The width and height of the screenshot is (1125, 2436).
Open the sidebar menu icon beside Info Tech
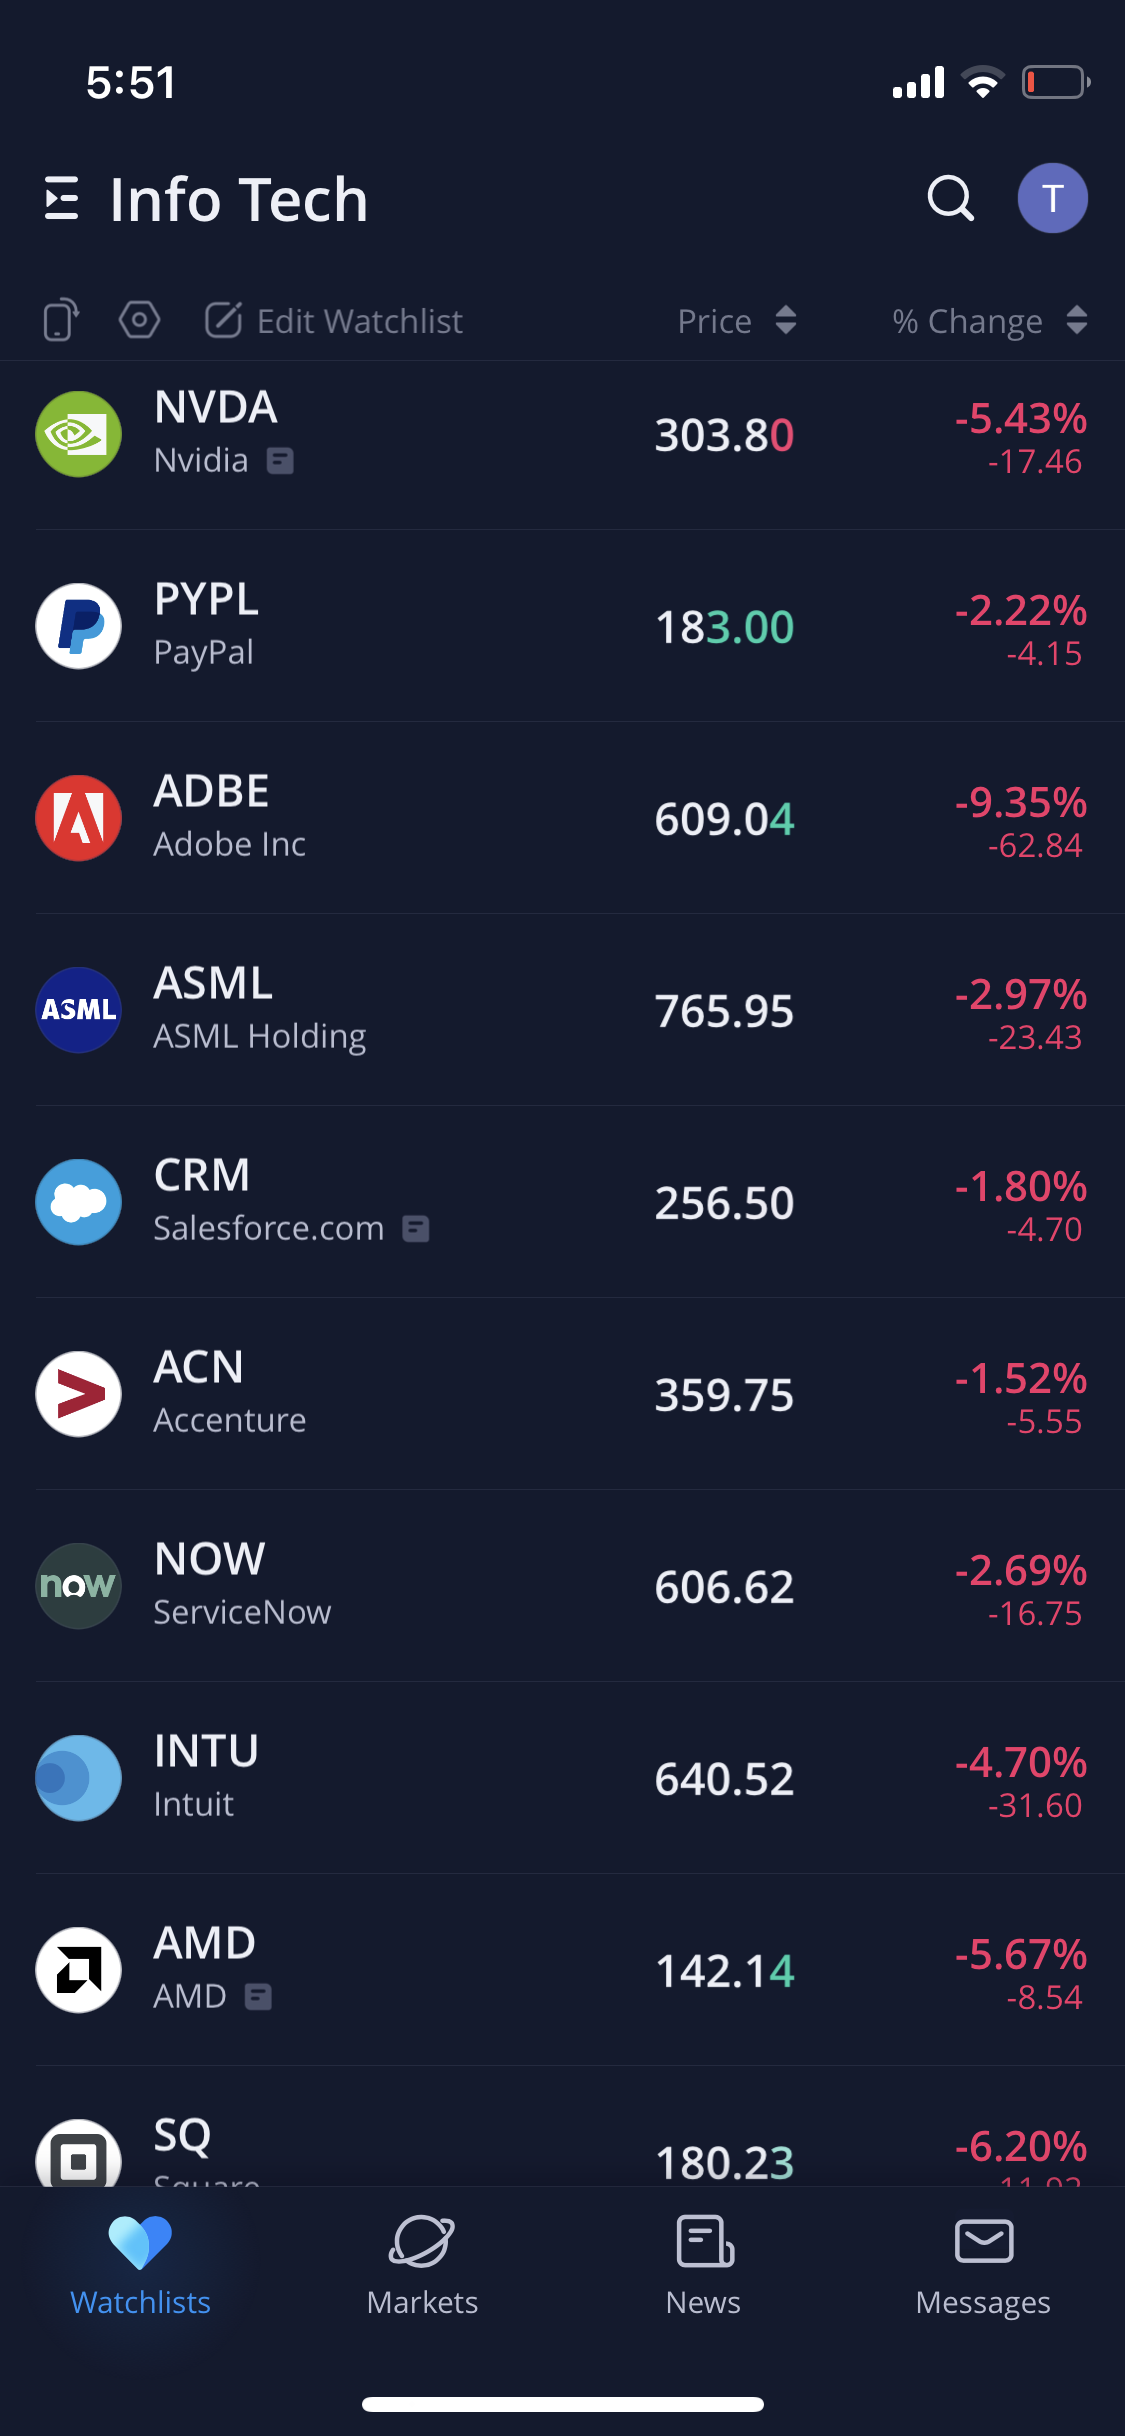[x=62, y=198]
